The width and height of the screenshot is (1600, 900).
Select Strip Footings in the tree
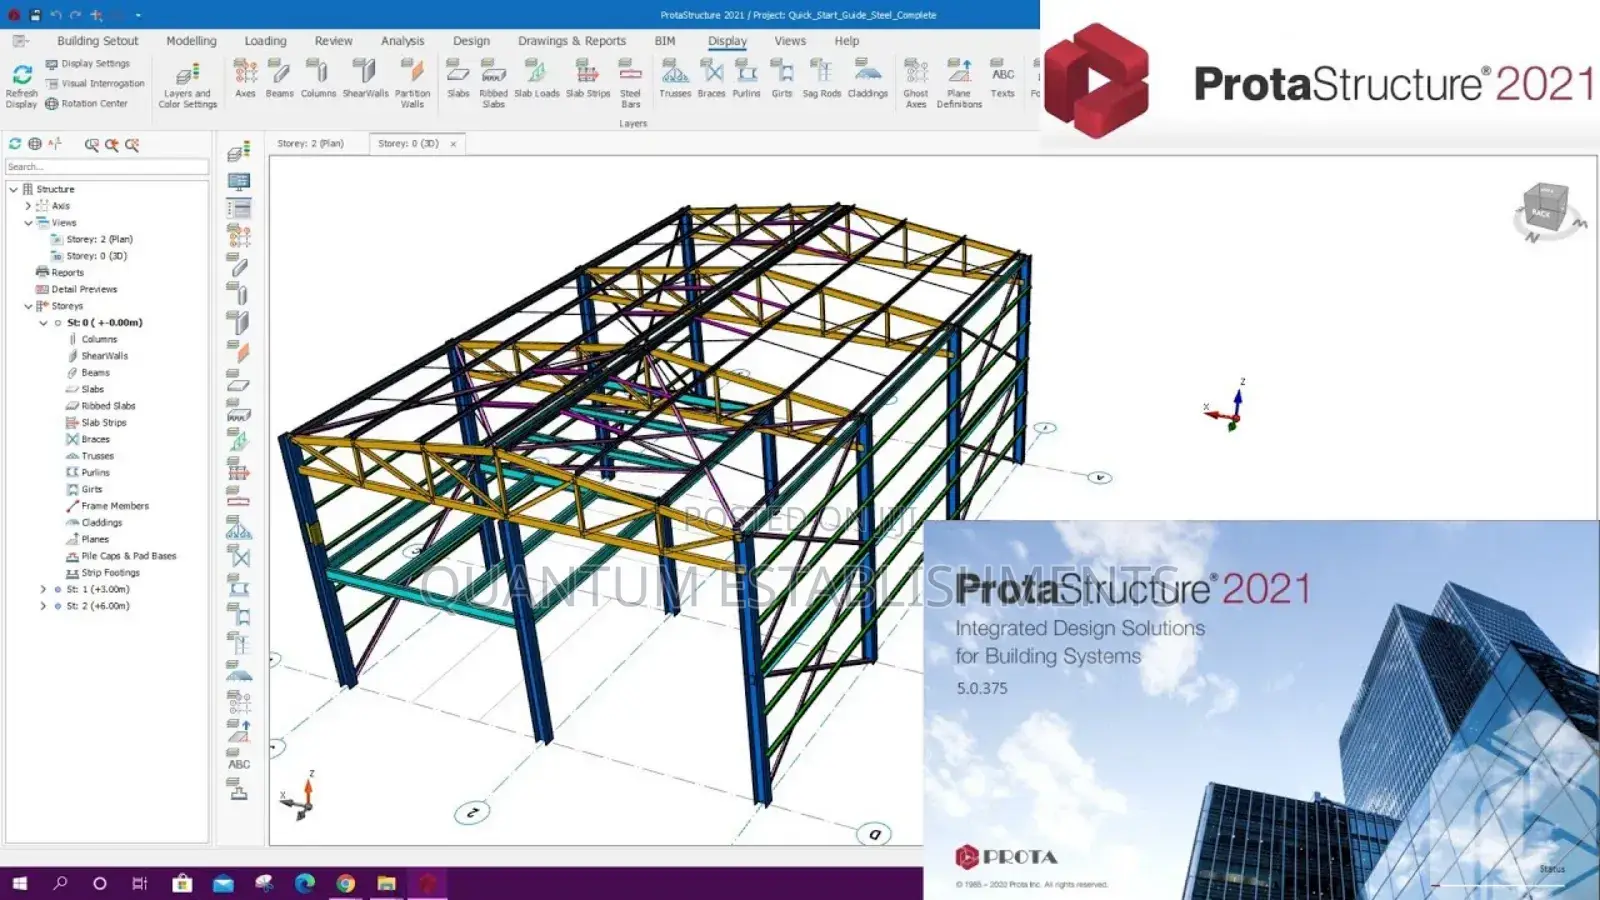click(110, 573)
